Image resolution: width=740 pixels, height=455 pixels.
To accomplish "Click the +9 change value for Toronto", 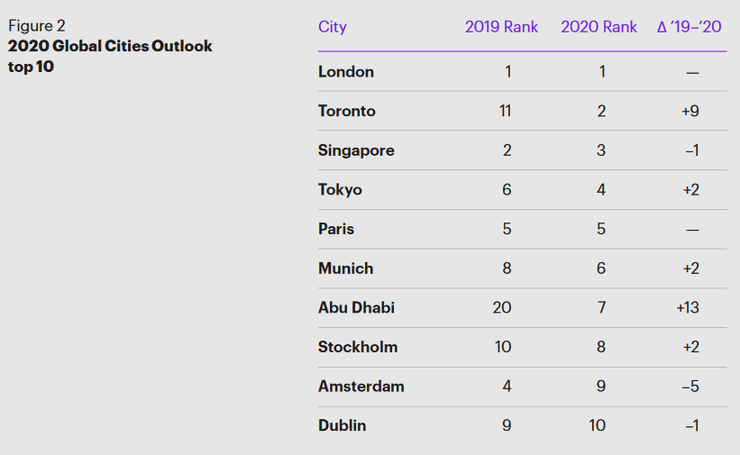I will [690, 111].
